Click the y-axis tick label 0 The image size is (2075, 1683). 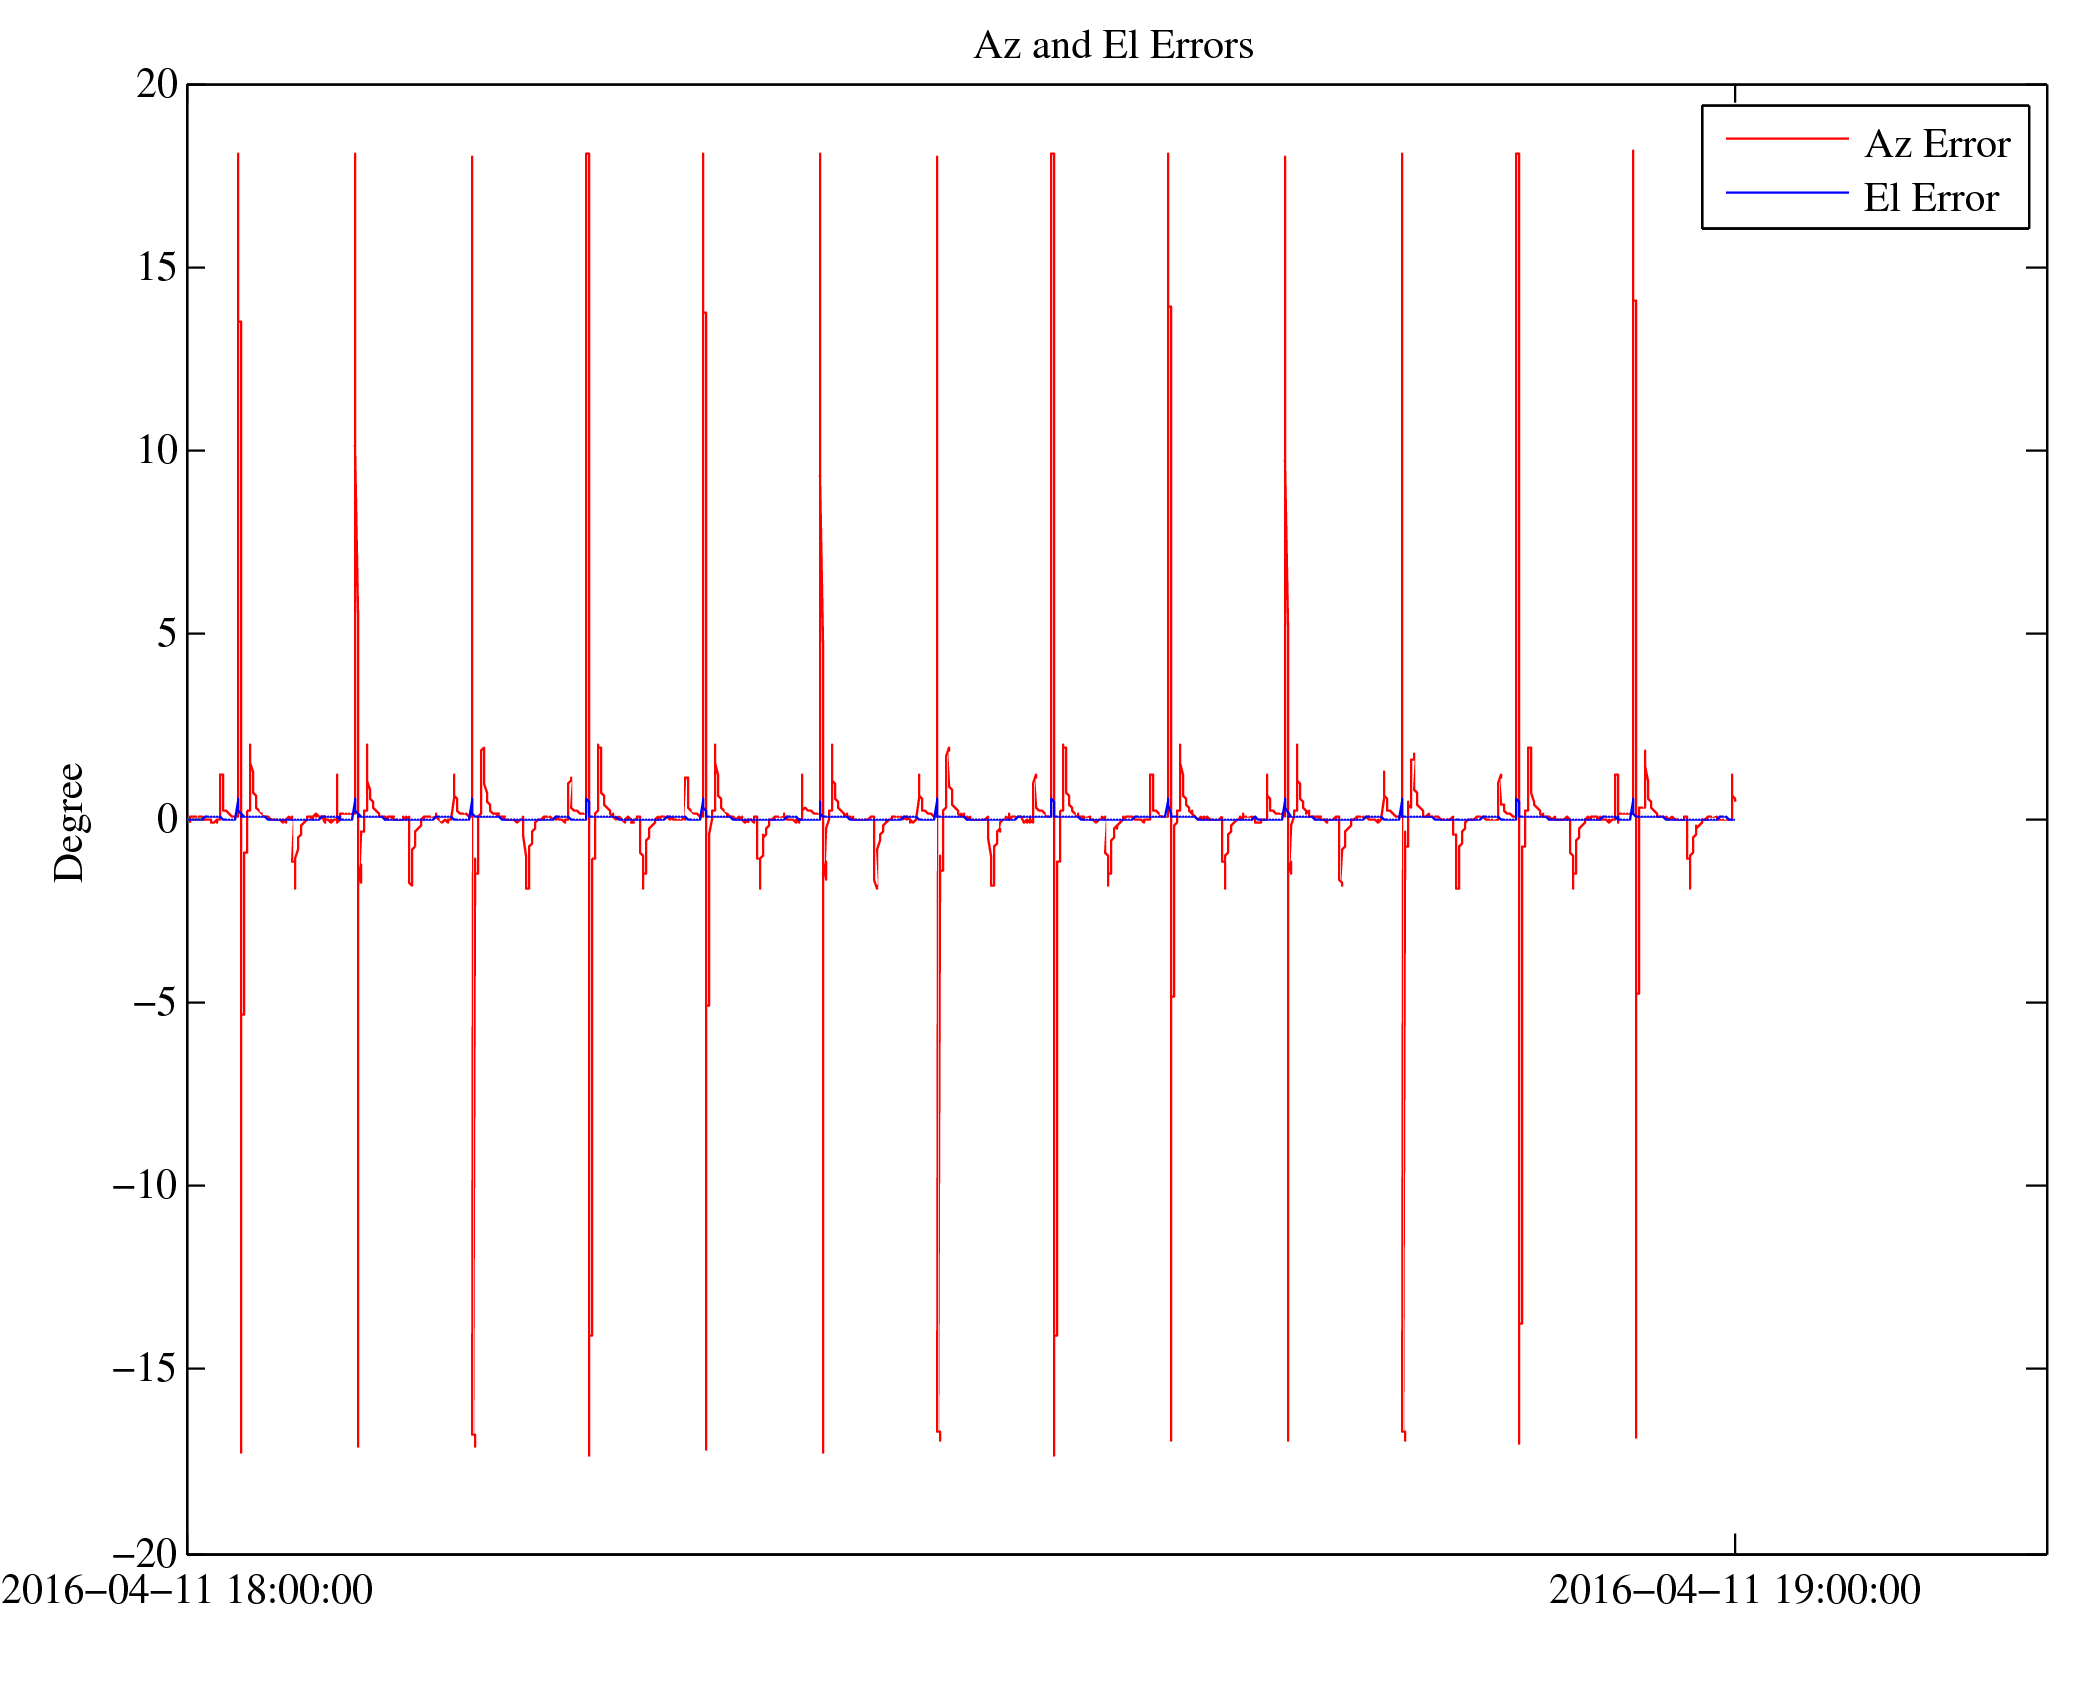[x=166, y=820]
